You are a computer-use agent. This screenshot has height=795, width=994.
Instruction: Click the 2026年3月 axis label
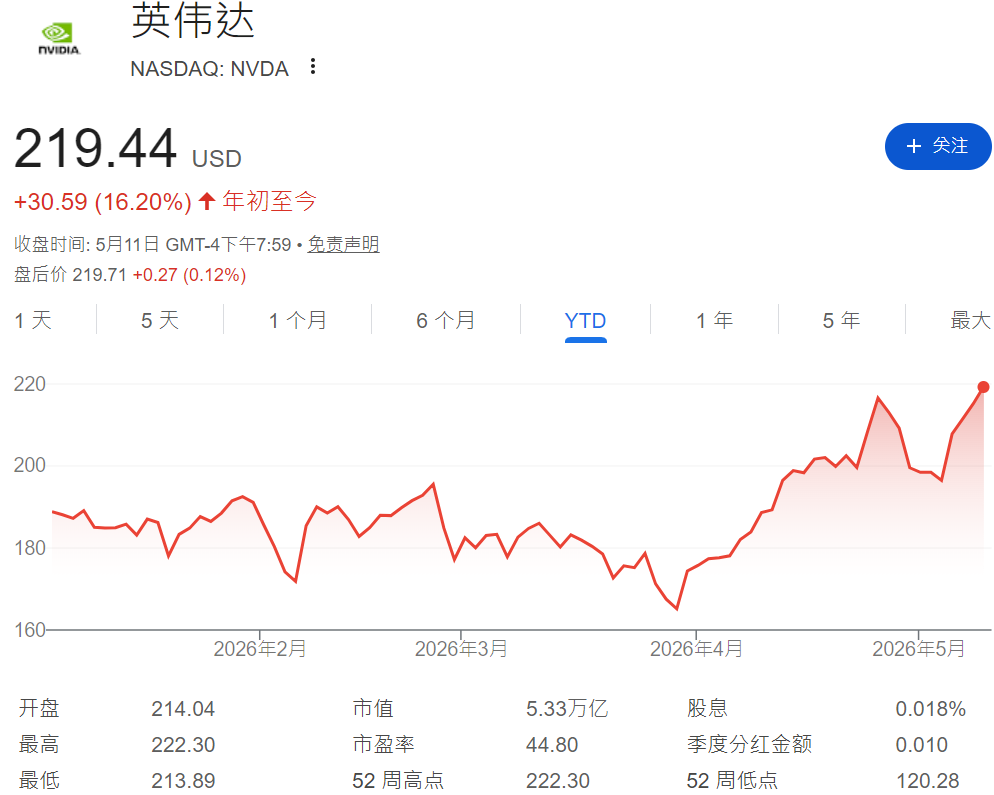(461, 649)
